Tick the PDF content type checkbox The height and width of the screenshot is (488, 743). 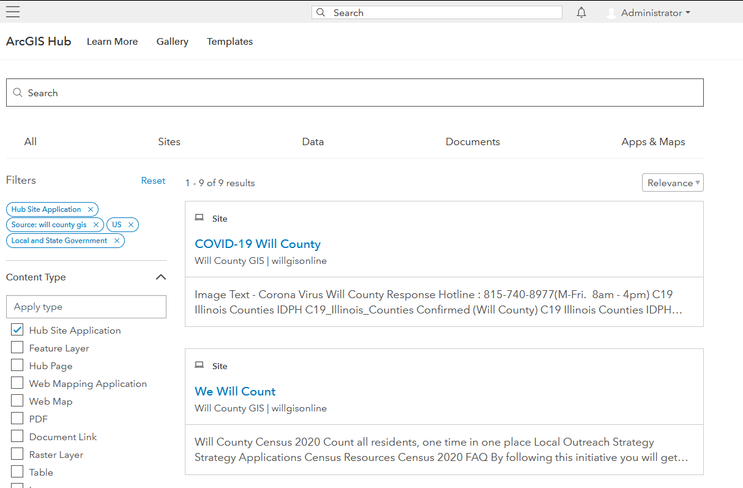tap(17, 418)
